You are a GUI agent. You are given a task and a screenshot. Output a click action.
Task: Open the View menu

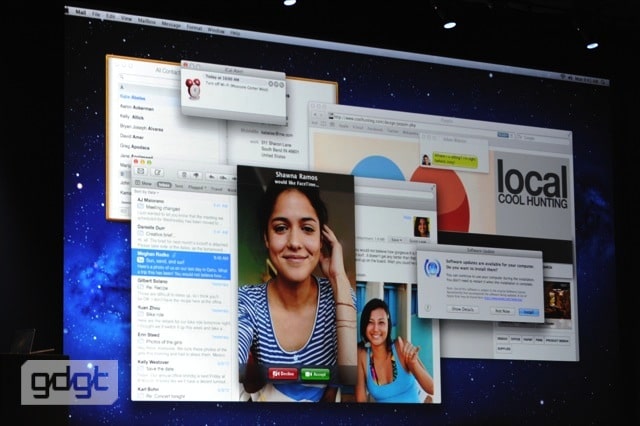(x=127, y=18)
